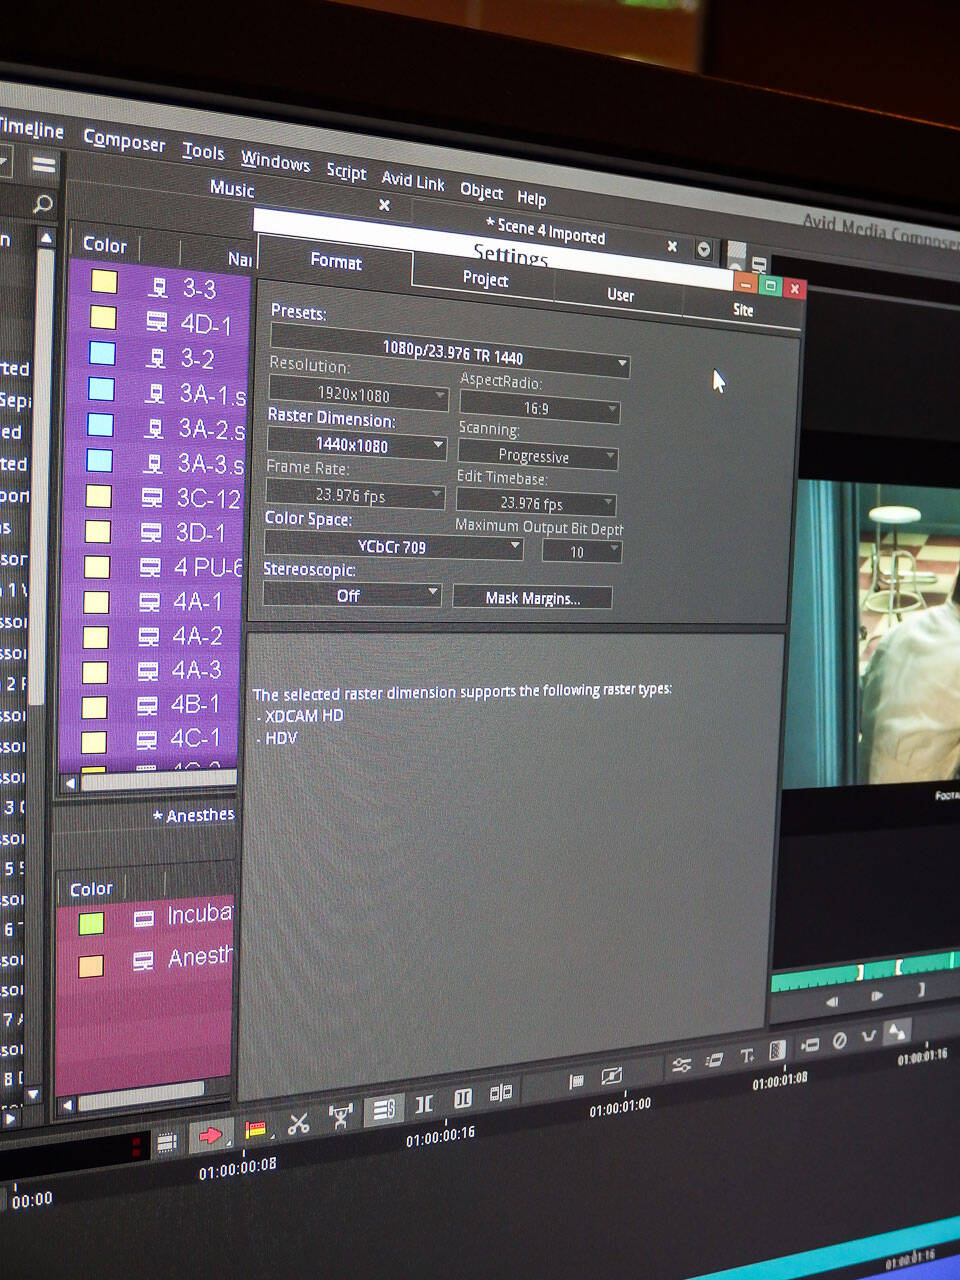960x1280 pixels.
Task: Open the Help menu
Action: 532,198
